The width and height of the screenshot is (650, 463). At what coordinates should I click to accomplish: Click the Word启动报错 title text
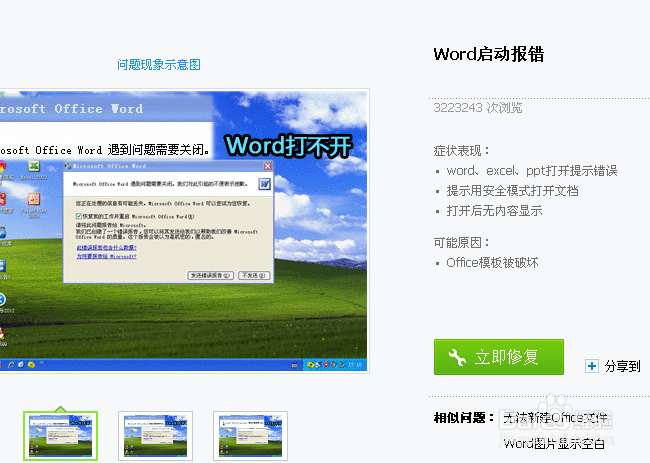pos(488,54)
